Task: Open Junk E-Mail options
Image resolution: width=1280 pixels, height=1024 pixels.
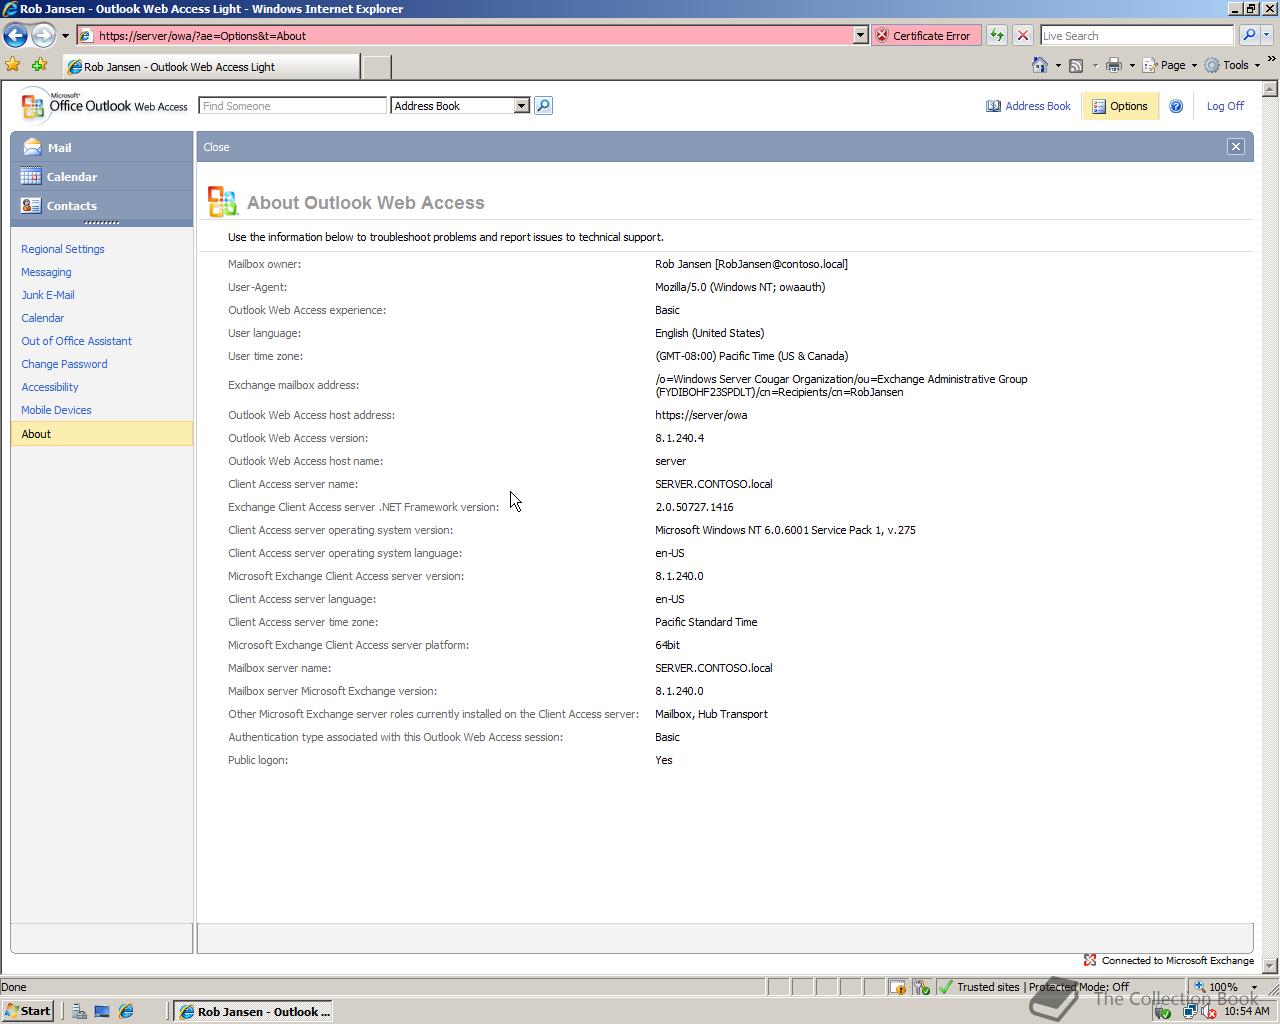Action: (x=48, y=295)
